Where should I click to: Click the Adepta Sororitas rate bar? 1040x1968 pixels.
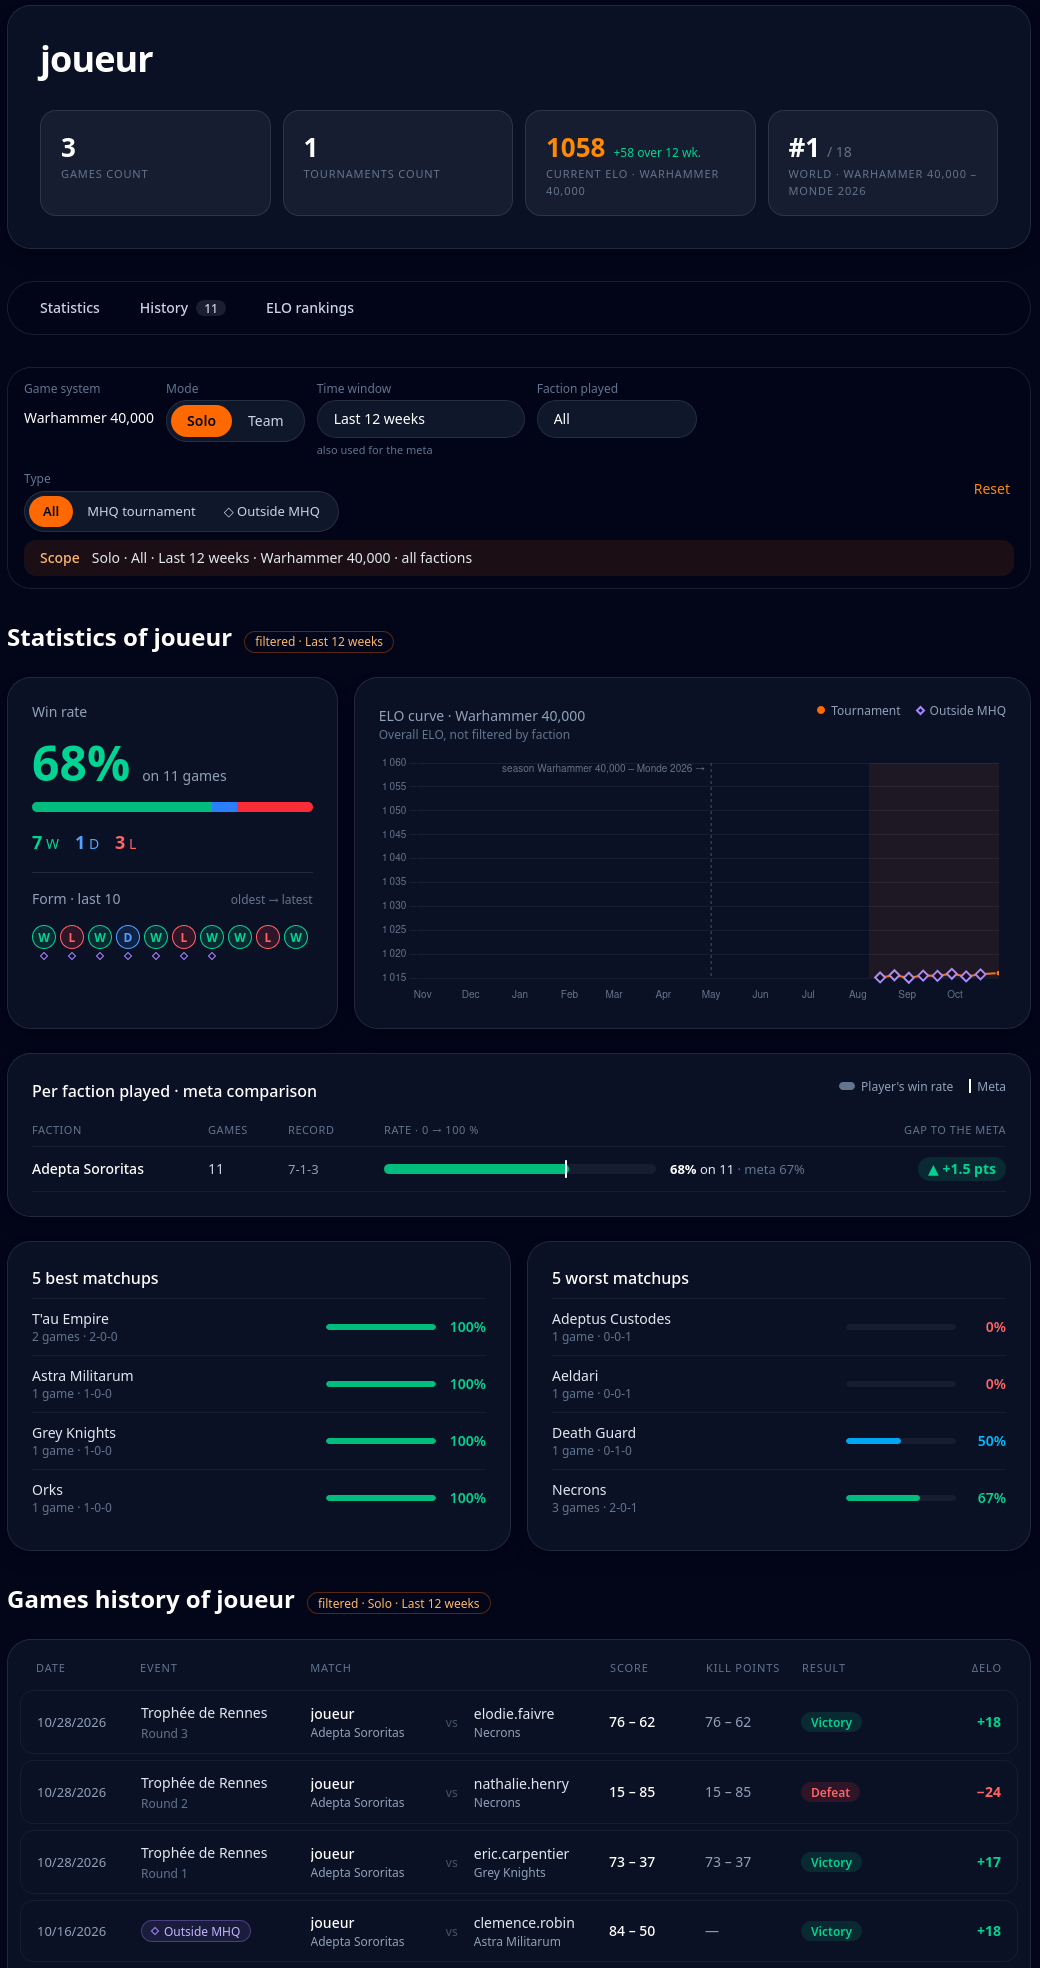[x=520, y=1169]
